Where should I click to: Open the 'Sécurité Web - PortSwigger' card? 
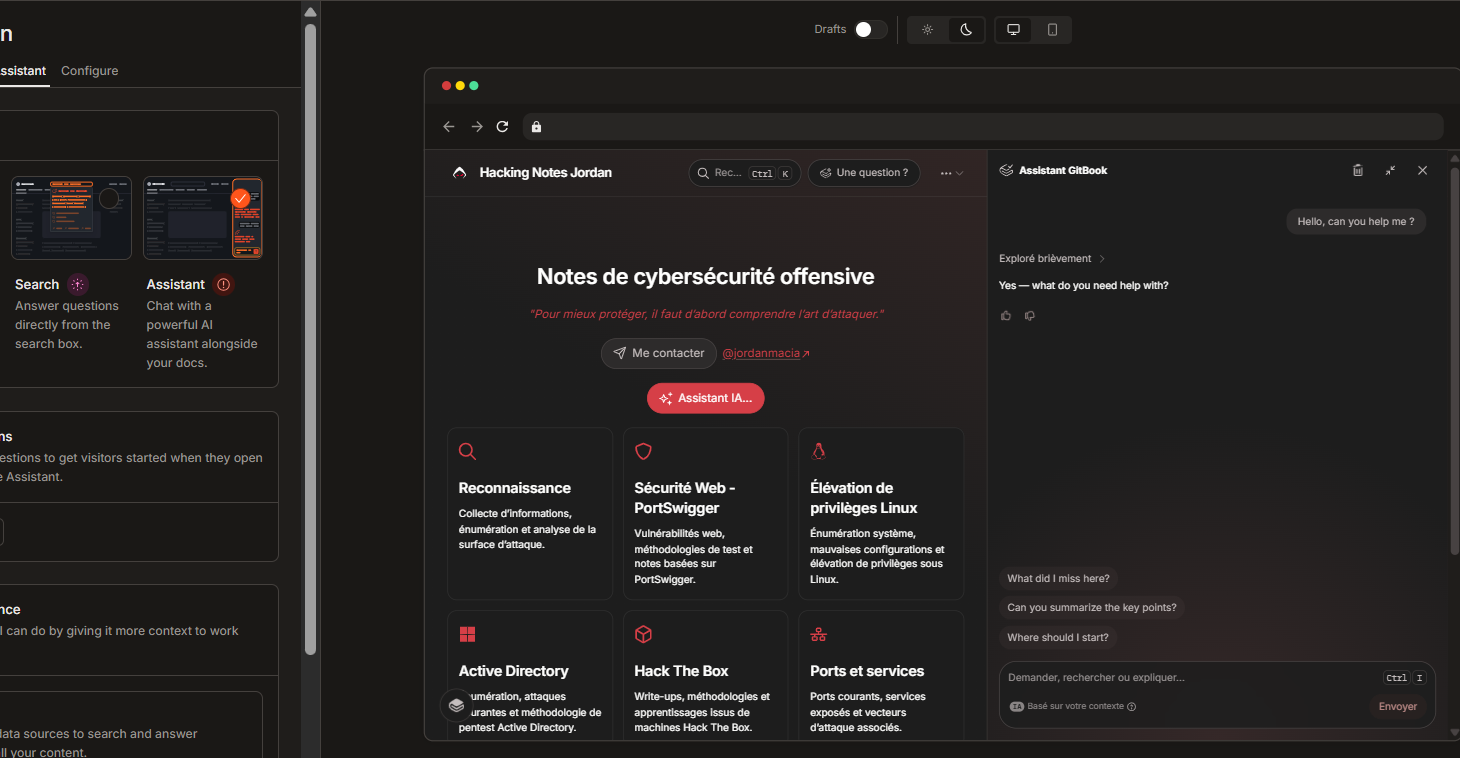click(706, 514)
